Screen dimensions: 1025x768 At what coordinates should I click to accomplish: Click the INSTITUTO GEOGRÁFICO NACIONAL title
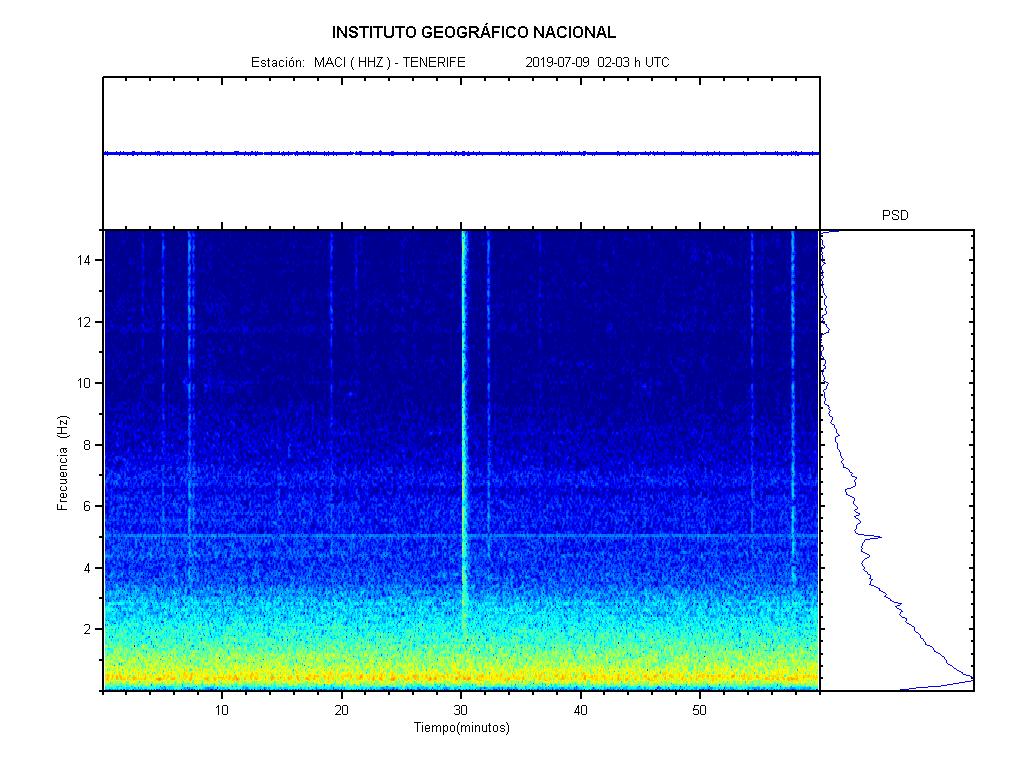(x=474, y=32)
